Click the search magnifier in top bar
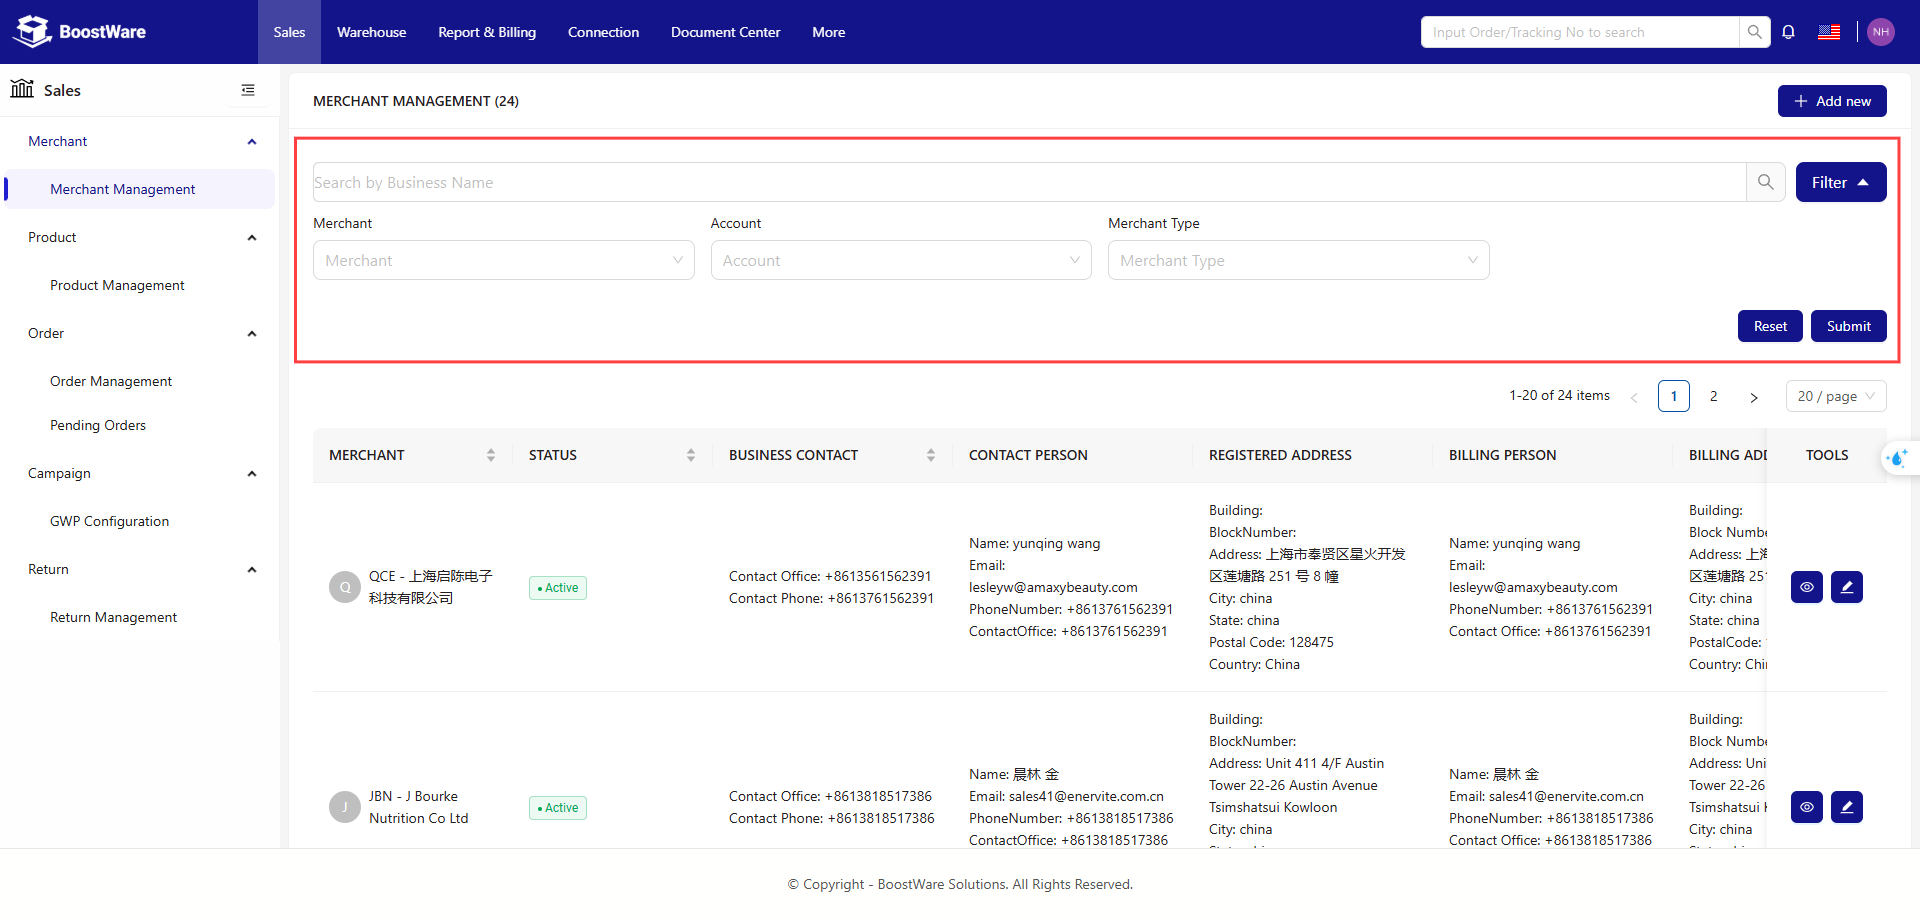This screenshot has height=919, width=1920. [1755, 32]
